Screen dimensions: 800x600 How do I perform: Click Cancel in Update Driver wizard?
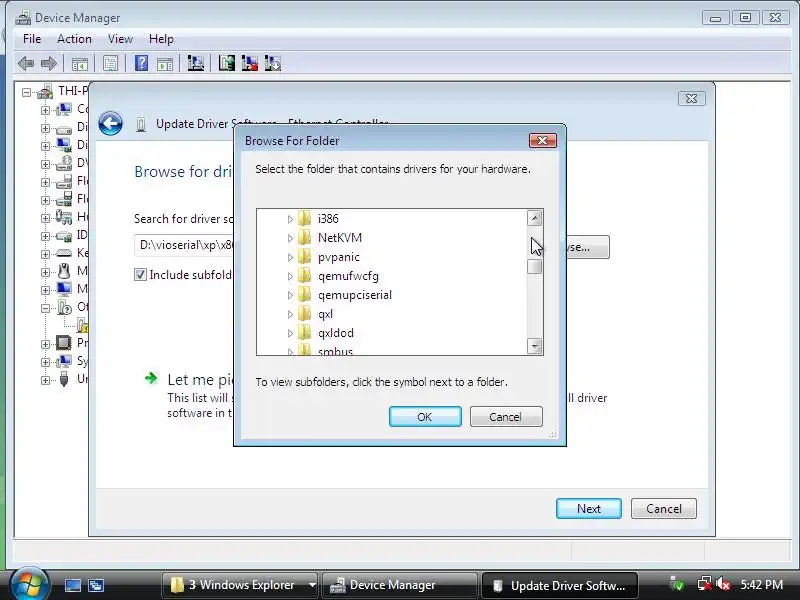(664, 509)
